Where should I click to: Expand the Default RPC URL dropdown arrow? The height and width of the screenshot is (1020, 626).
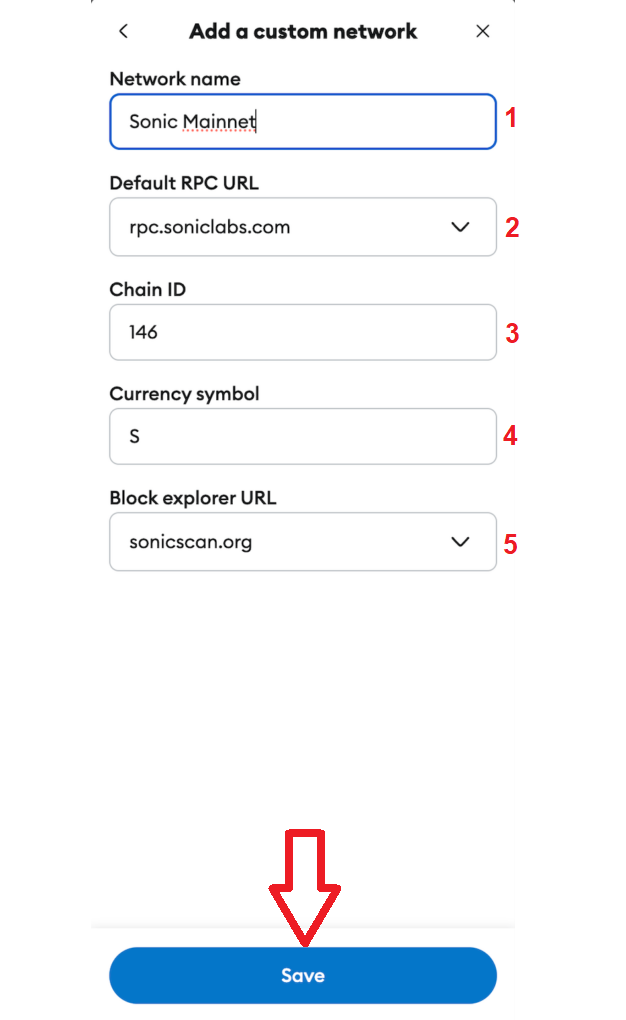[x=460, y=227]
